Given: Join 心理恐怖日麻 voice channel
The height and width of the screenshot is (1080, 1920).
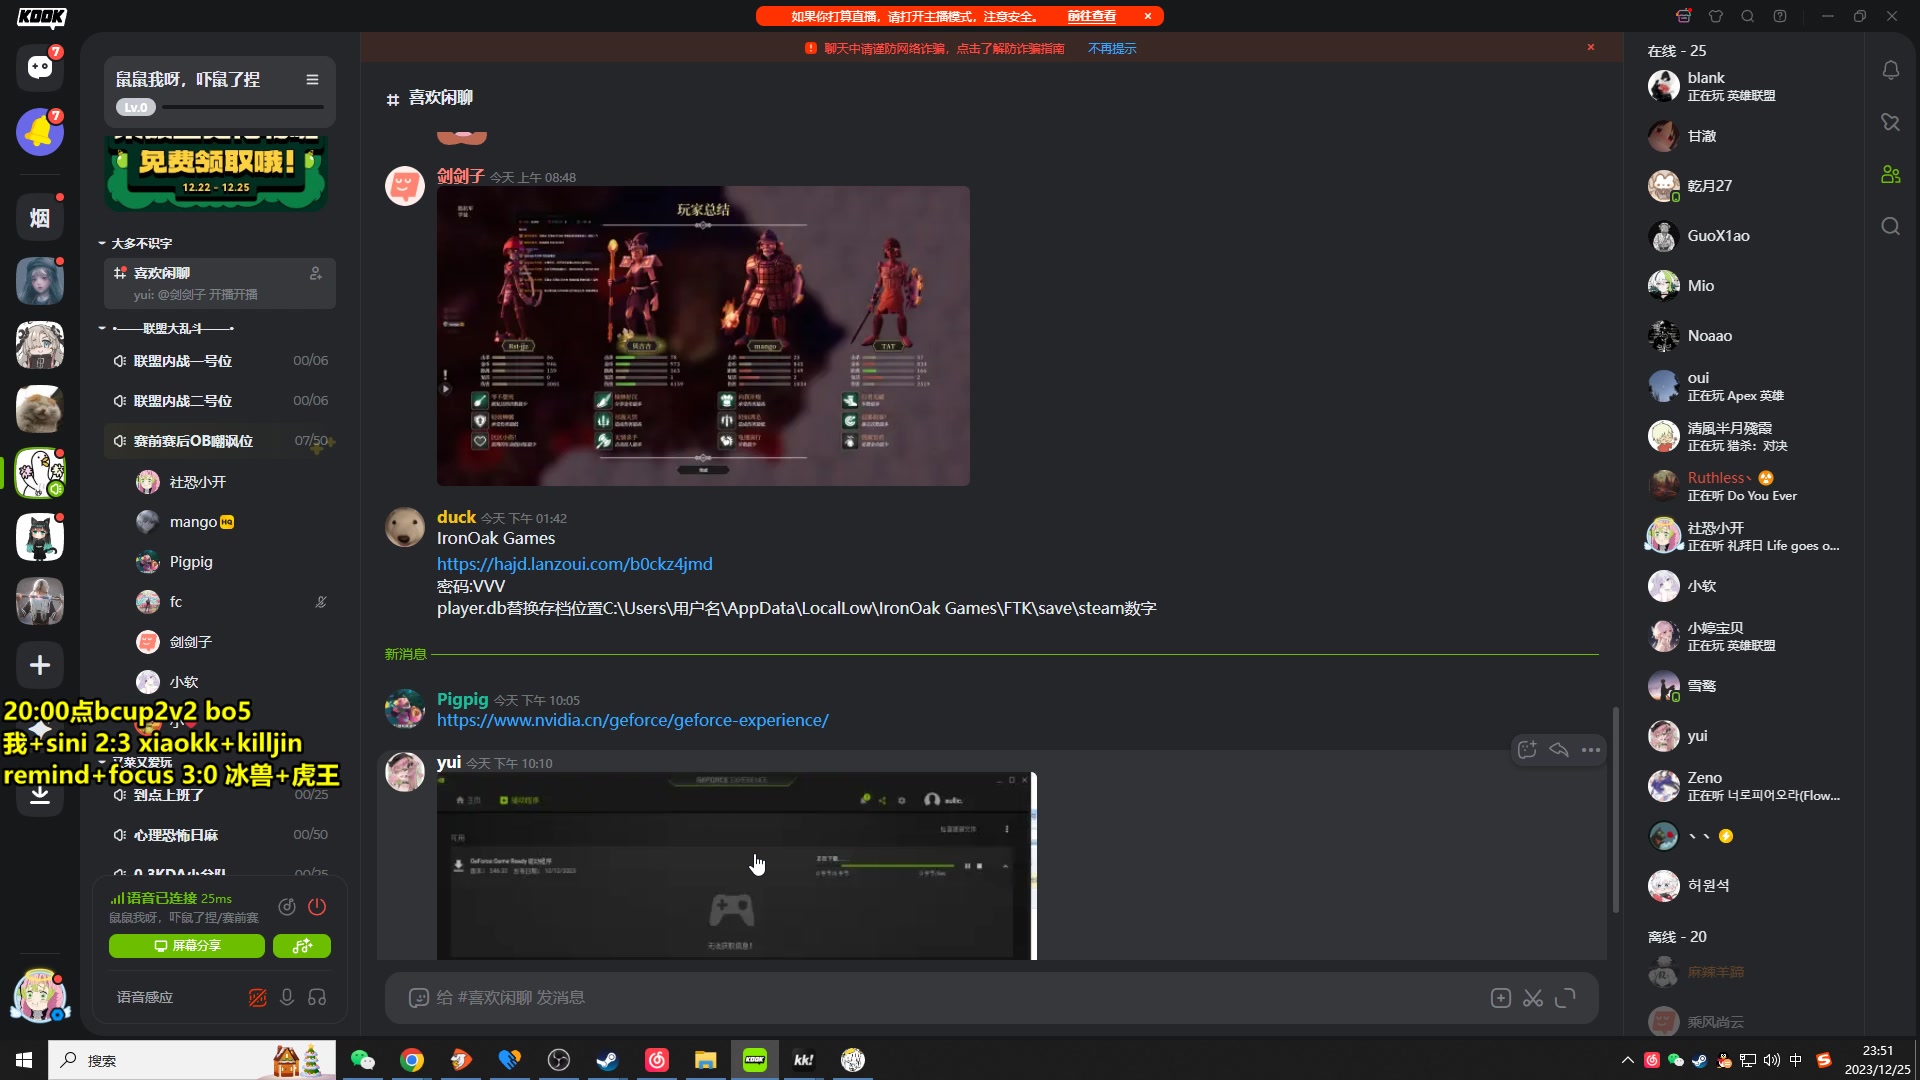Looking at the screenshot, I should coord(220,835).
